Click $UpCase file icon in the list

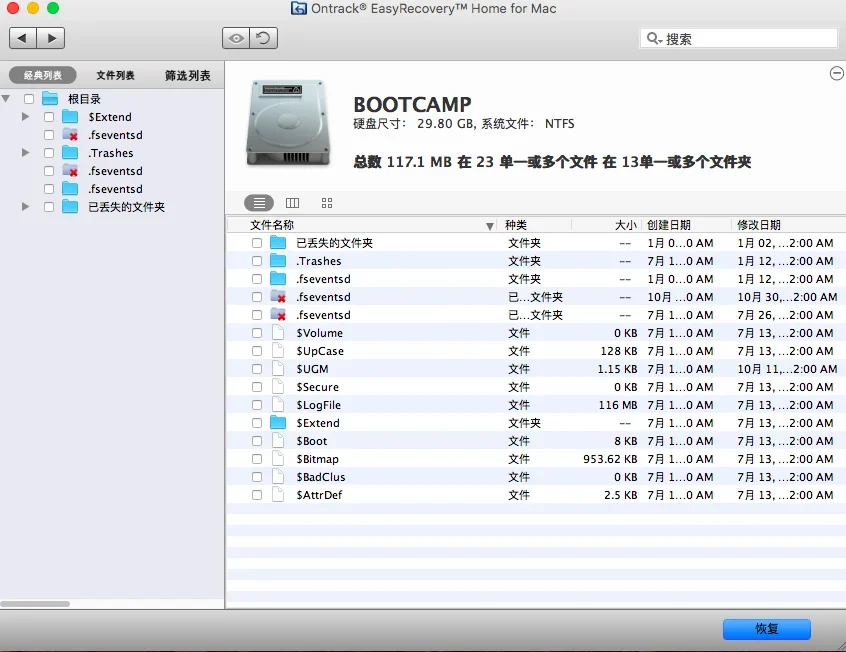pyautogui.click(x=278, y=351)
